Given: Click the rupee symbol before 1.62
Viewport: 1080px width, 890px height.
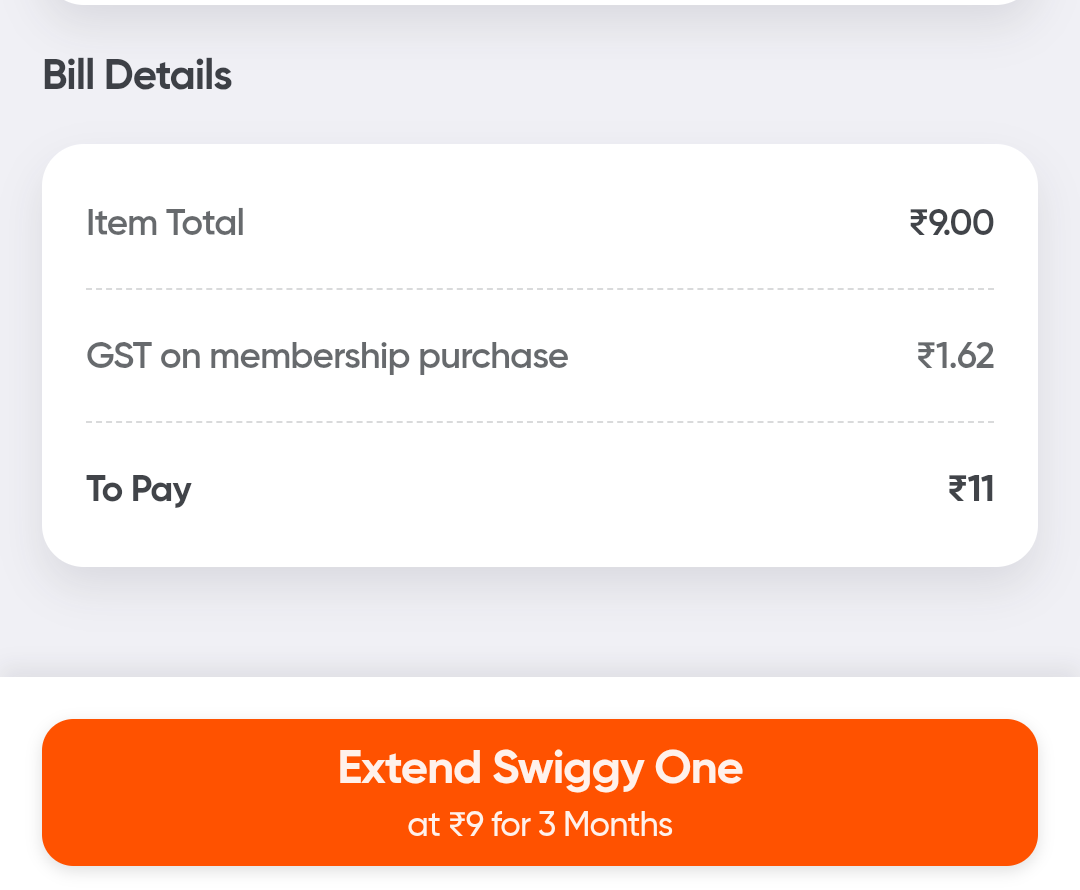Looking at the screenshot, I should [926, 356].
